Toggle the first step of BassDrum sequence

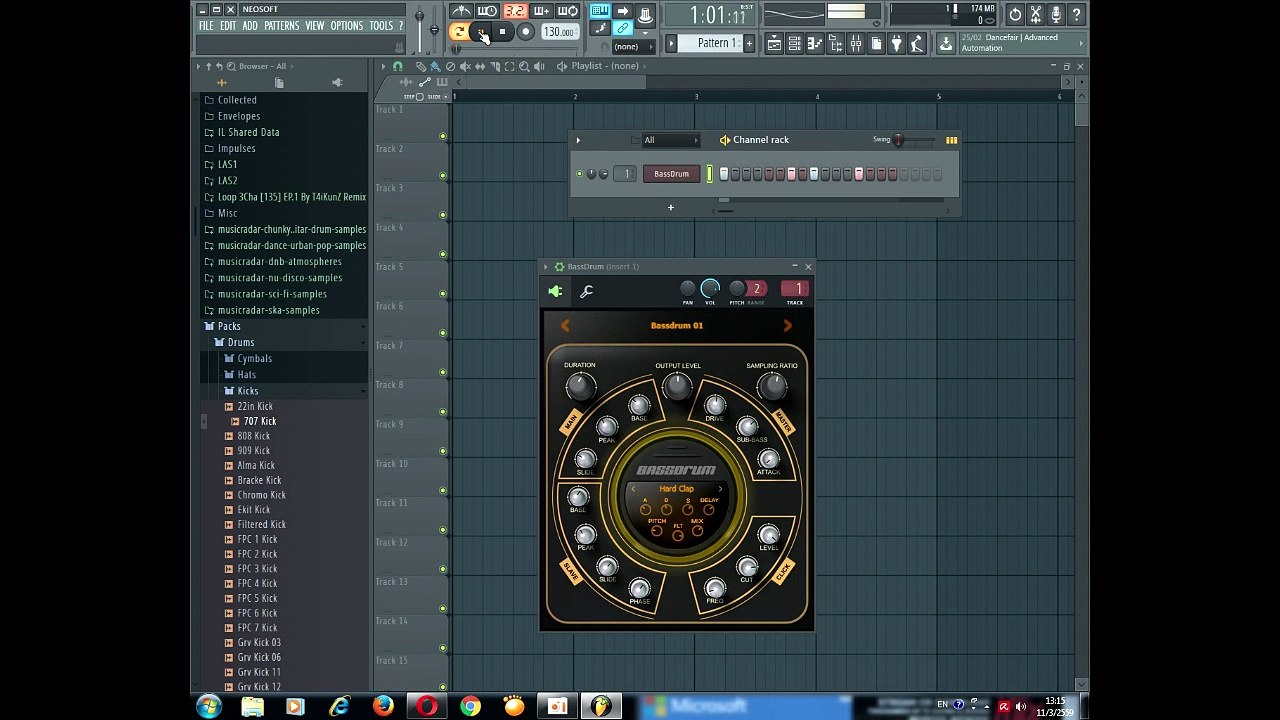coord(724,174)
